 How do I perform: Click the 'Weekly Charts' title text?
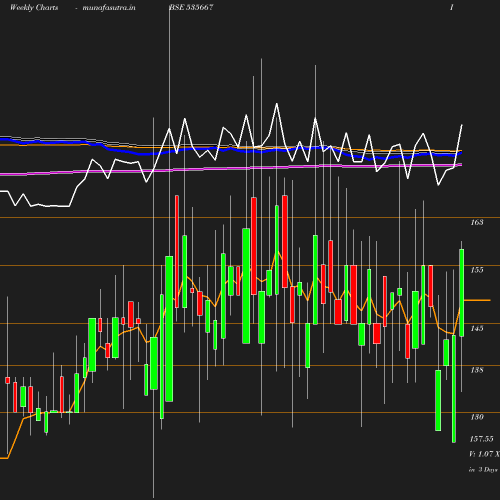(34, 7)
